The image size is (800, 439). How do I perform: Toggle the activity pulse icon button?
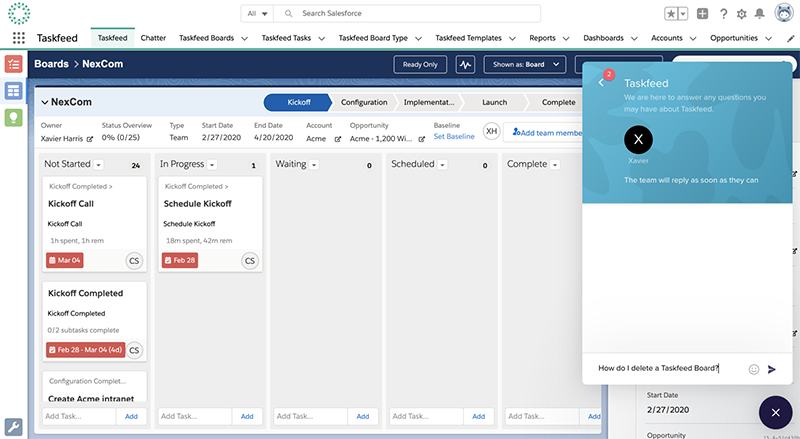(x=465, y=65)
